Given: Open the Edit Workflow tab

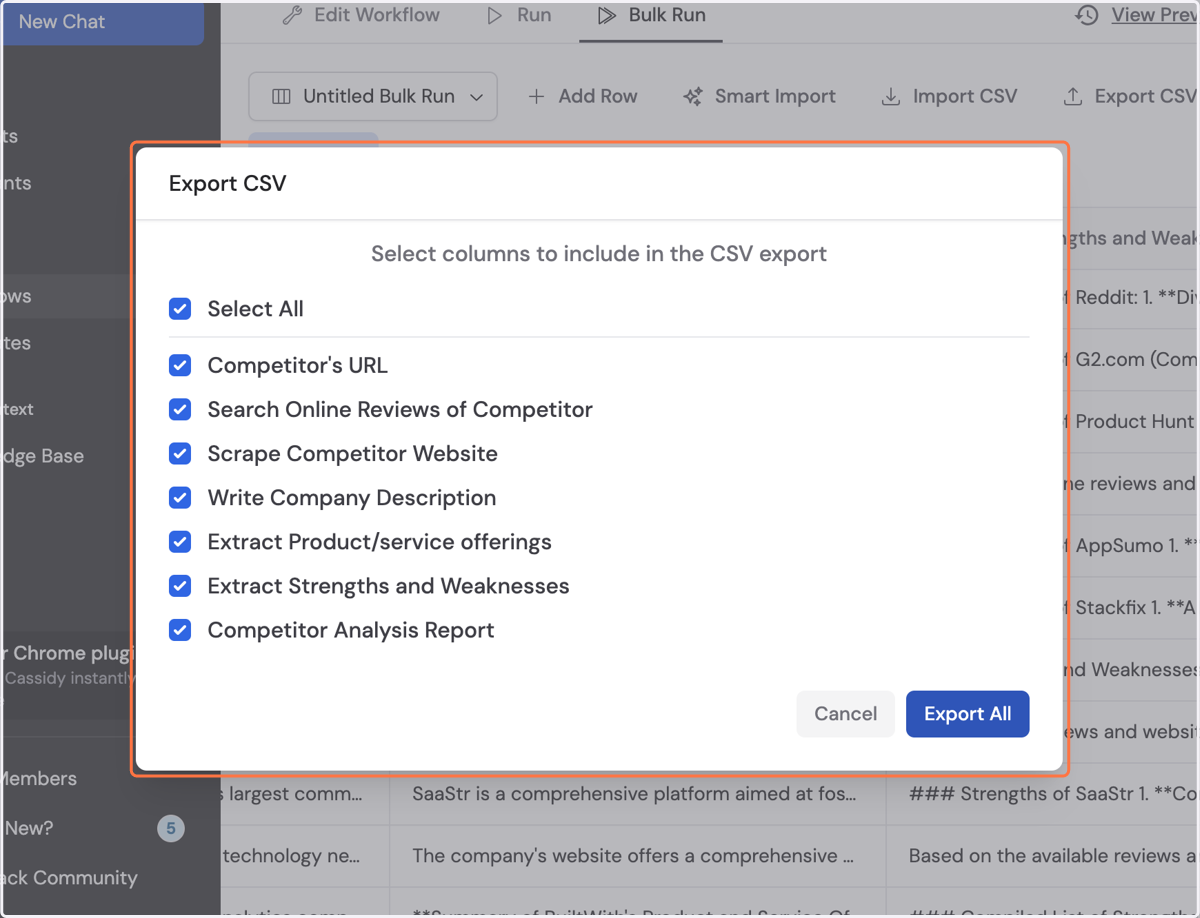Looking at the screenshot, I should click(361, 15).
